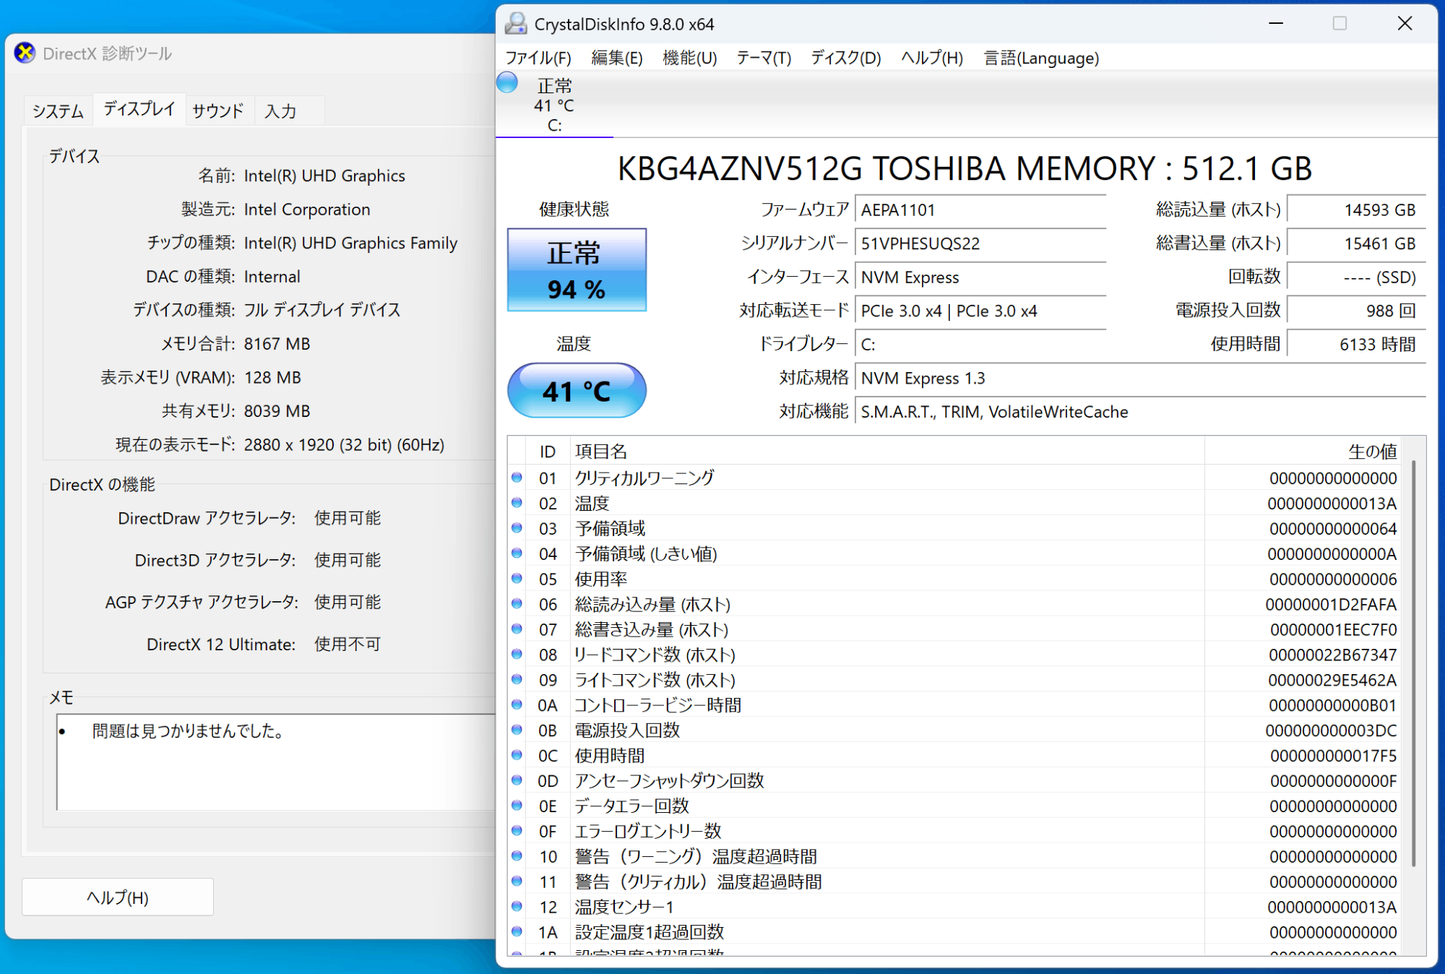The width and height of the screenshot is (1445, 974).
Task: Click the メモ text box in DirectX tool
Action: point(276,762)
